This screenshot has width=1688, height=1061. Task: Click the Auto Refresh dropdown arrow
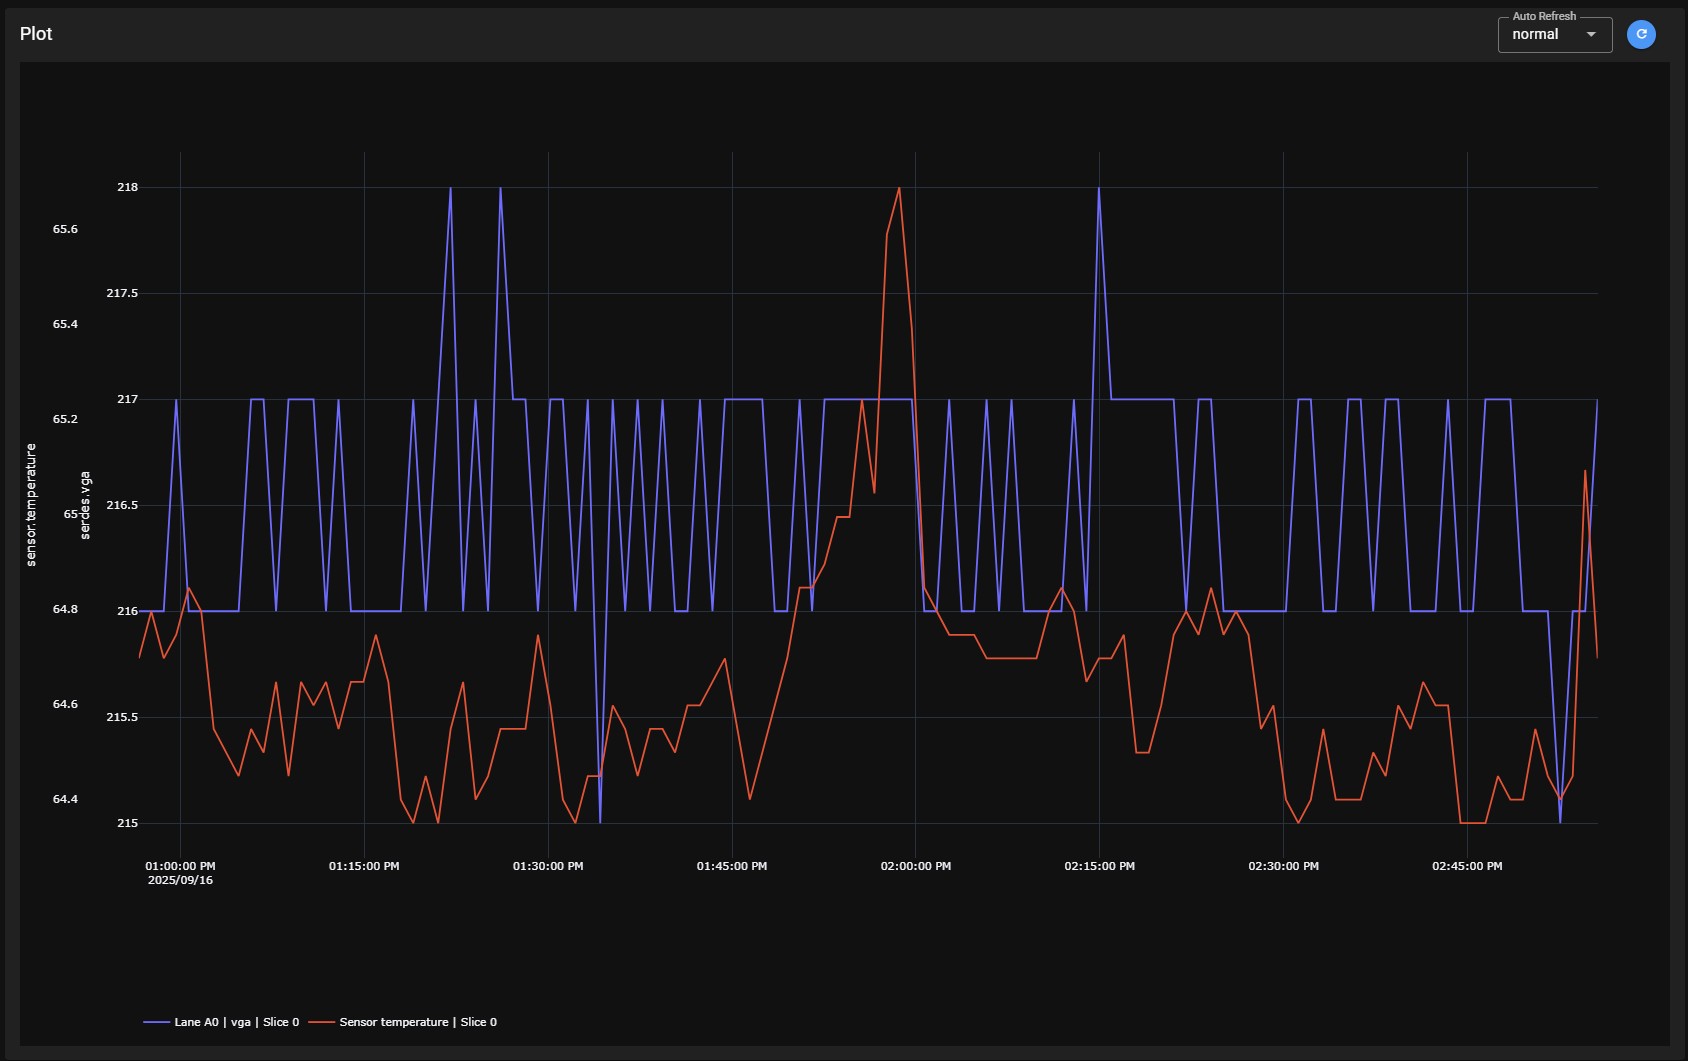pos(1591,35)
